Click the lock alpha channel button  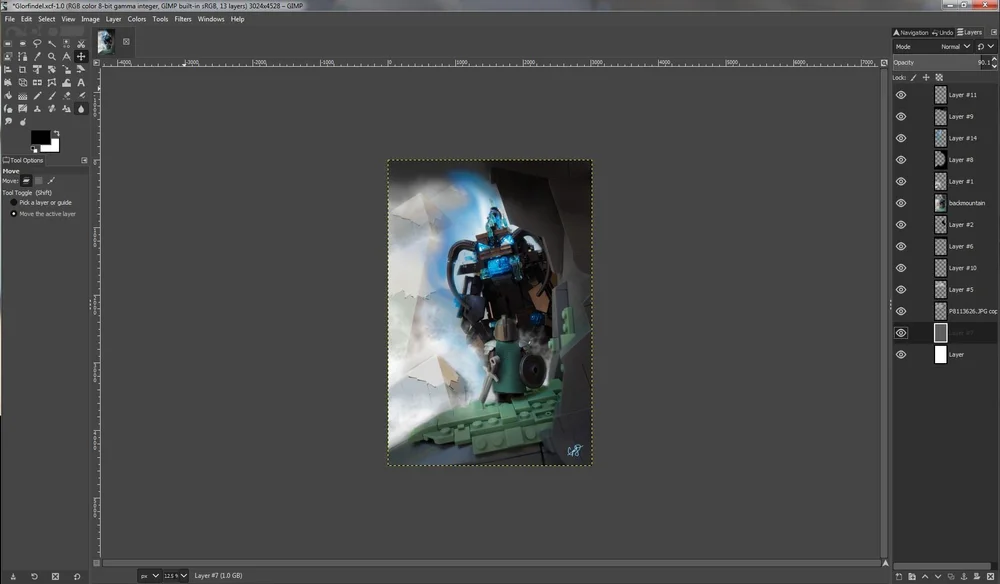pyautogui.click(x=939, y=77)
